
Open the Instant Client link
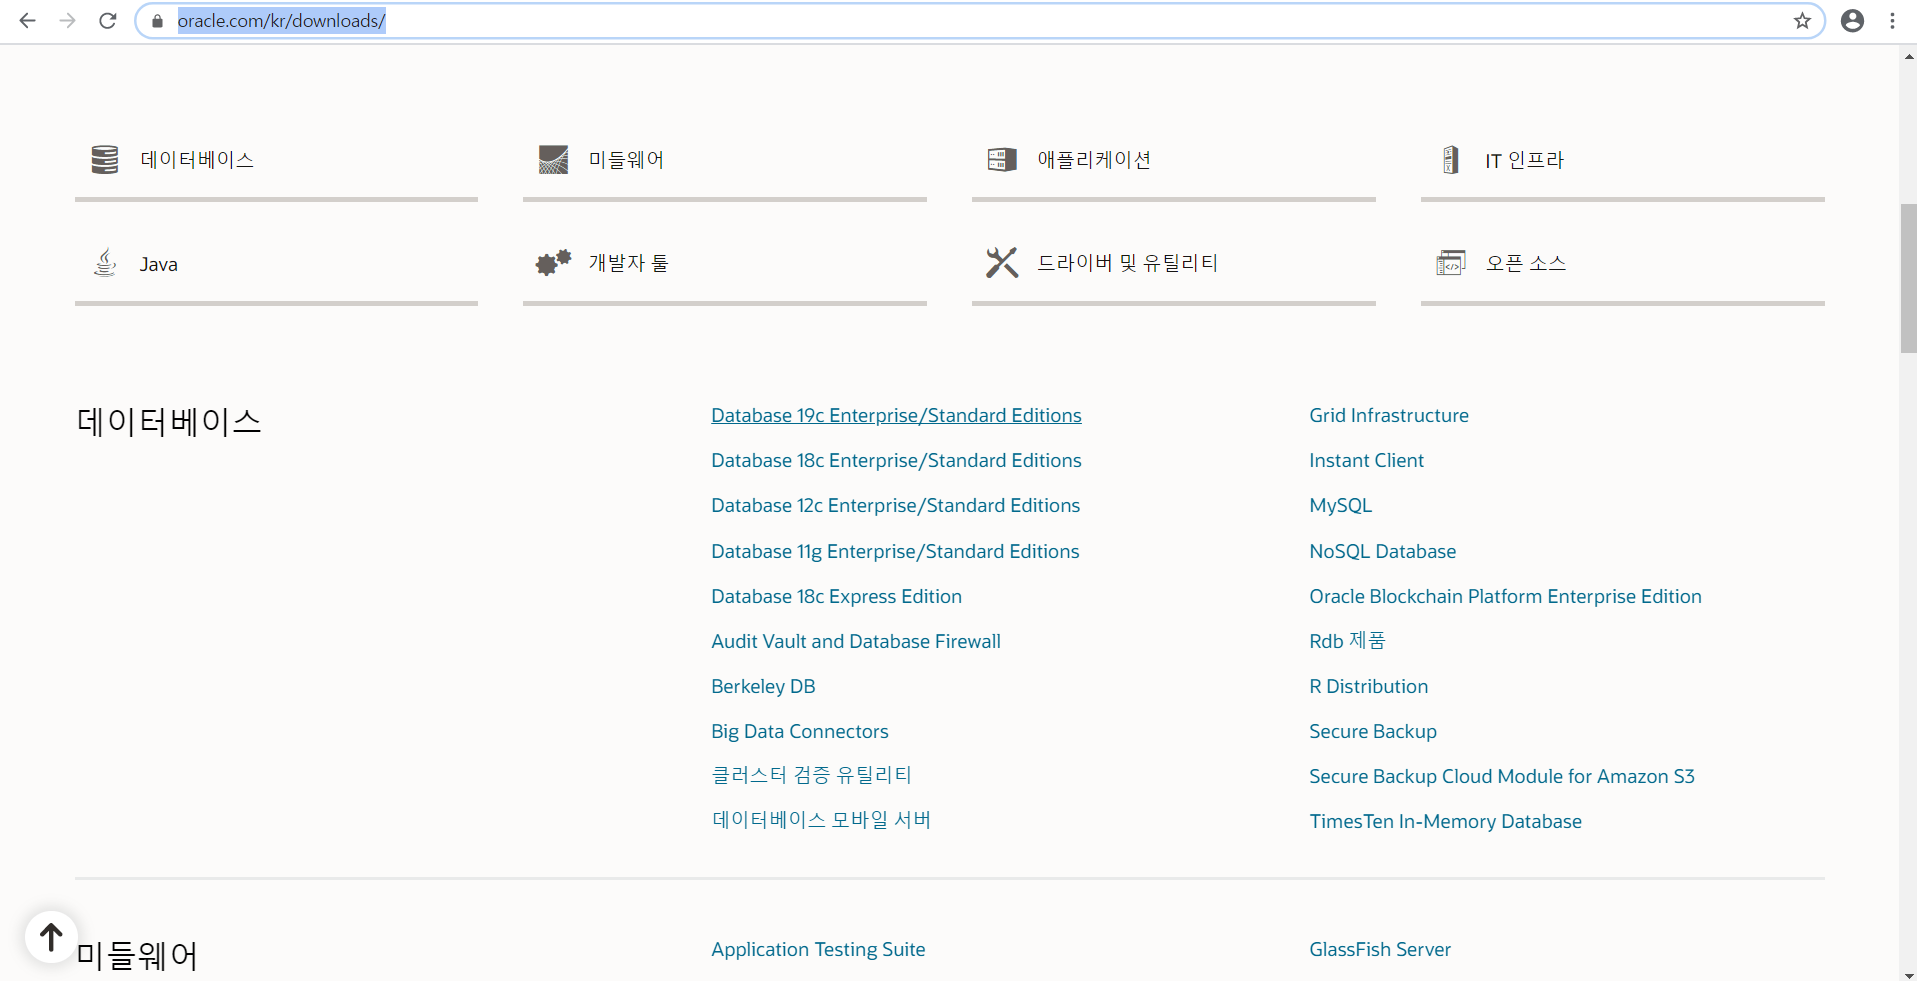pyautogui.click(x=1366, y=460)
